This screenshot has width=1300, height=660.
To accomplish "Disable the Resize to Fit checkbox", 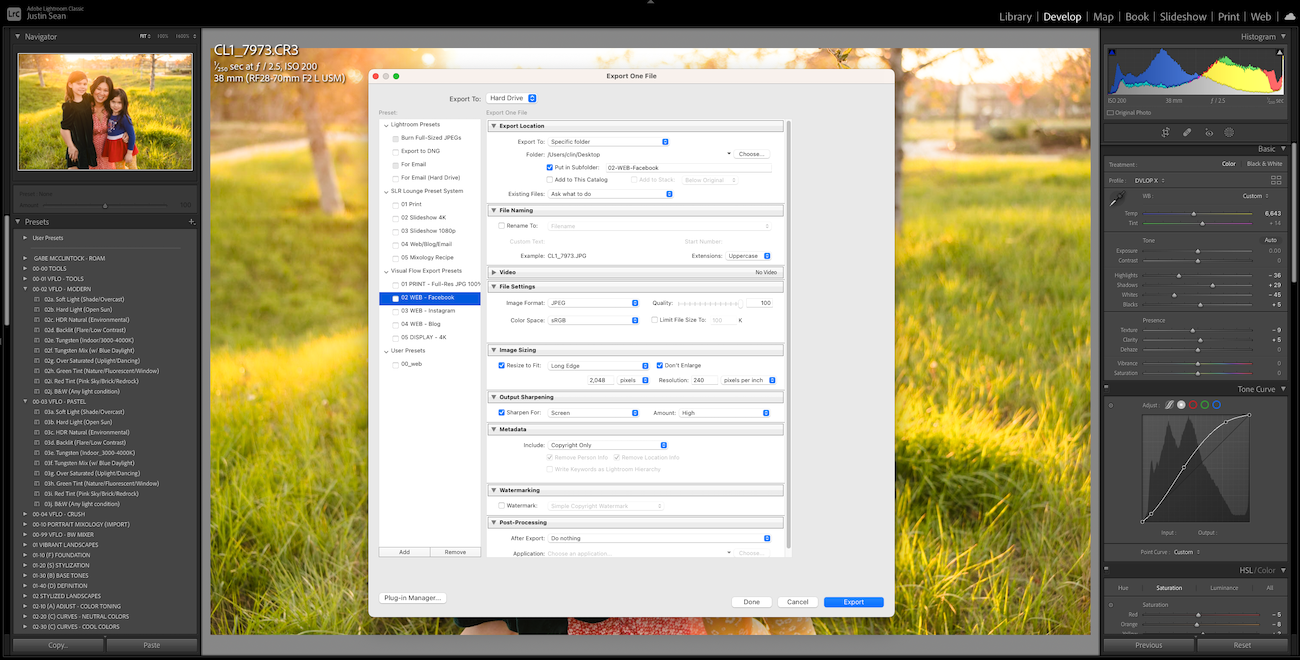I will (x=501, y=365).
